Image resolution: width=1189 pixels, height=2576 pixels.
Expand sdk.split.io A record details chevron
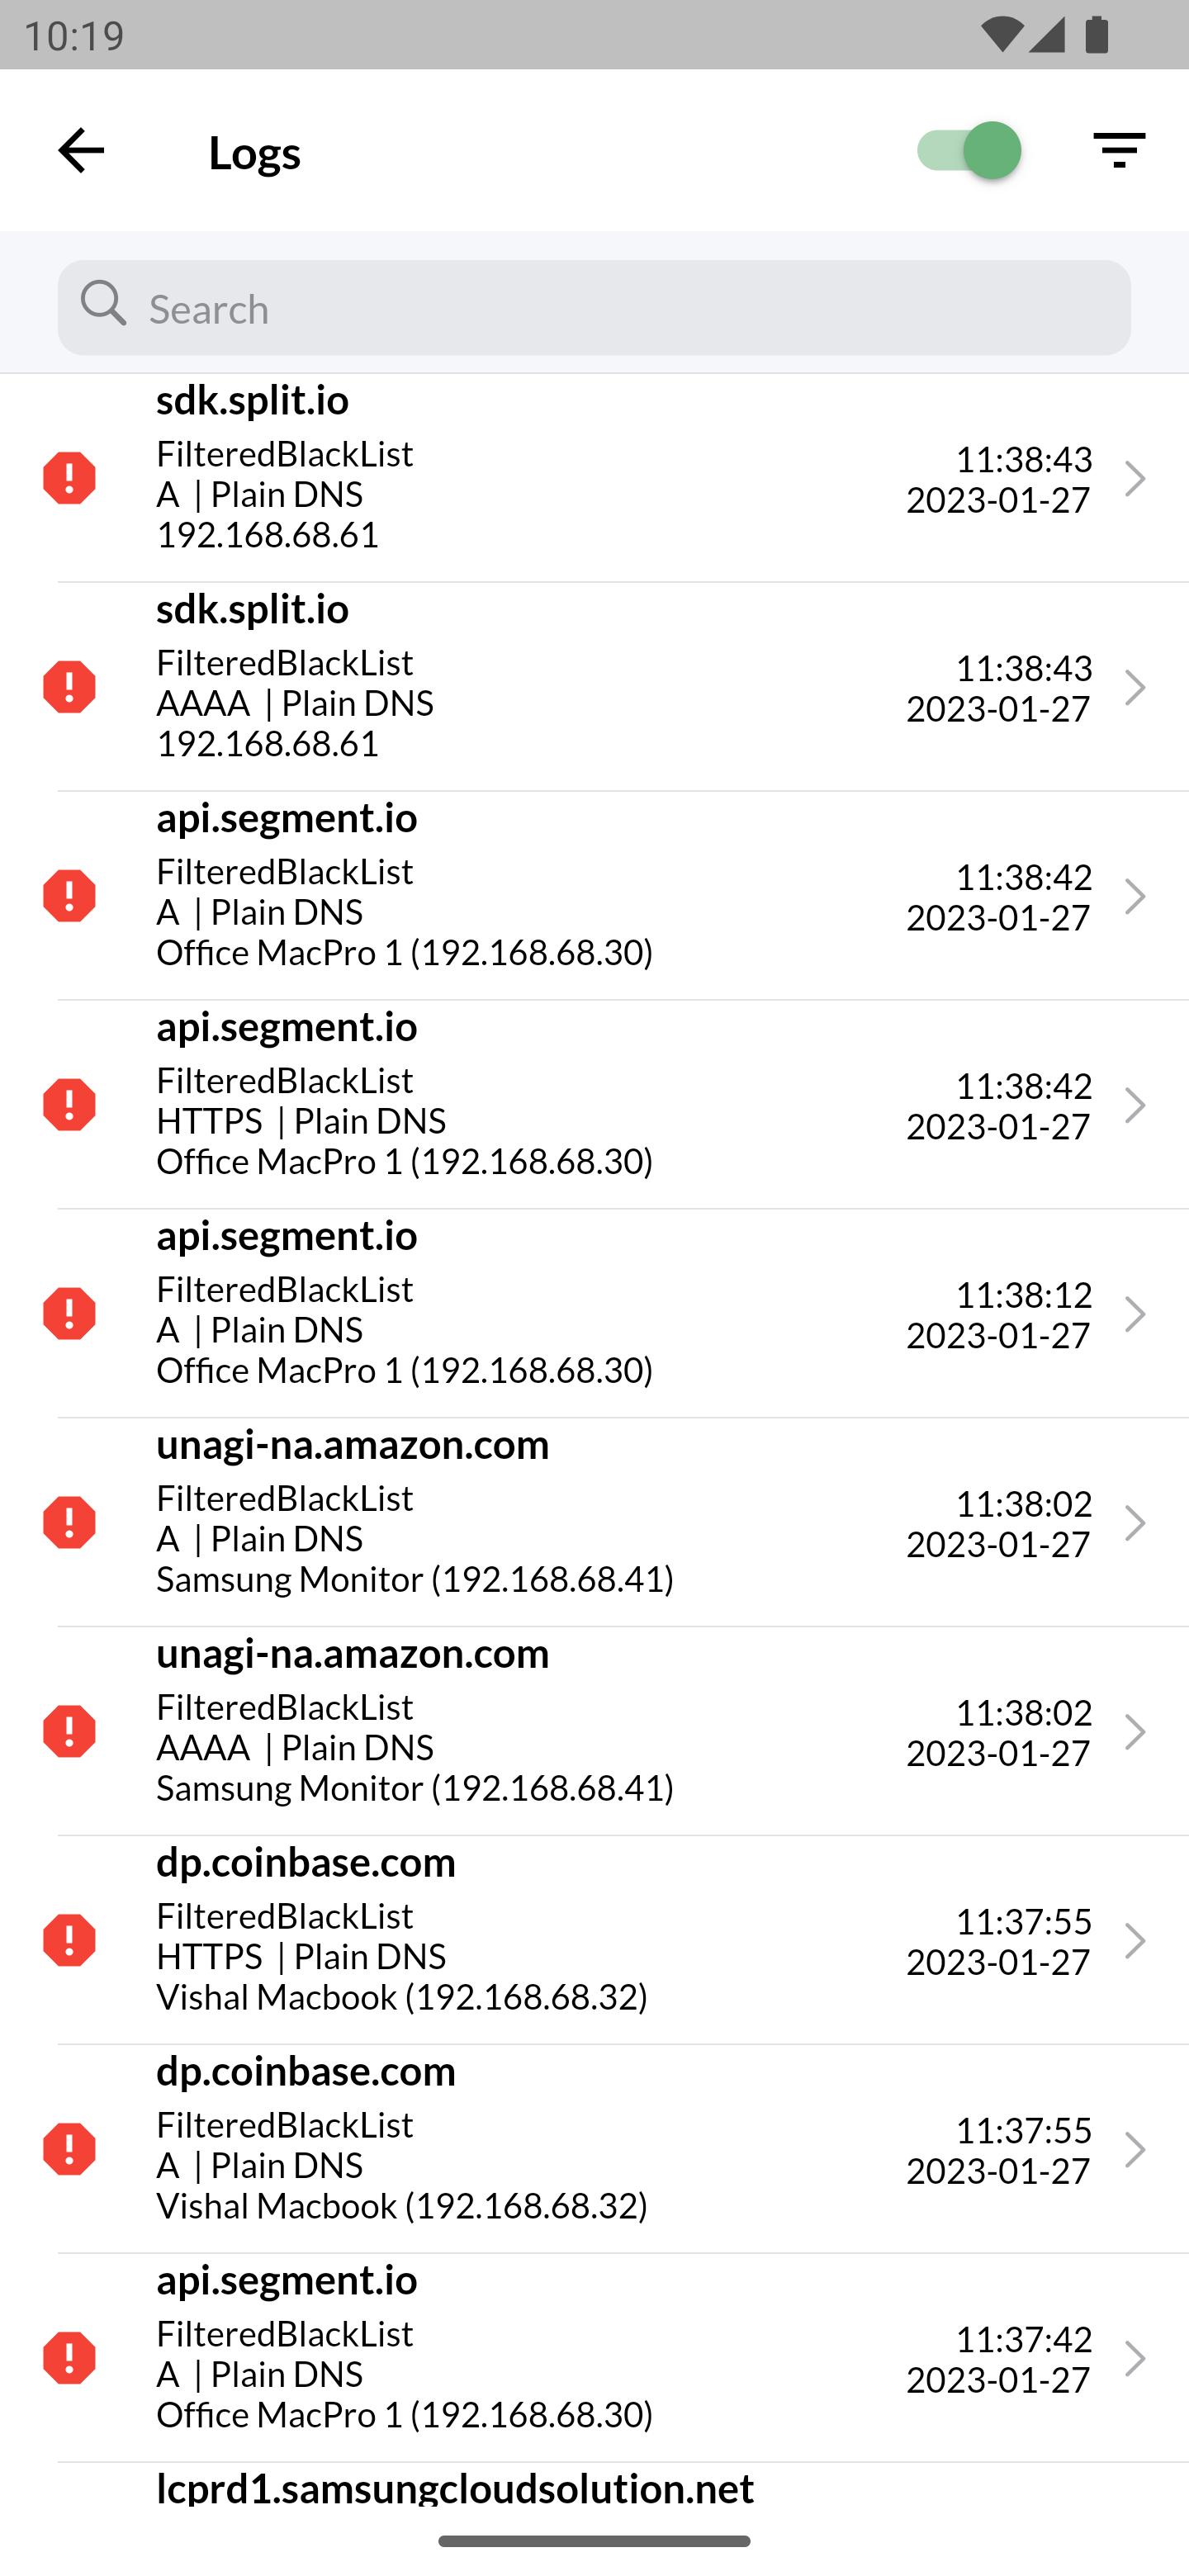point(1134,479)
